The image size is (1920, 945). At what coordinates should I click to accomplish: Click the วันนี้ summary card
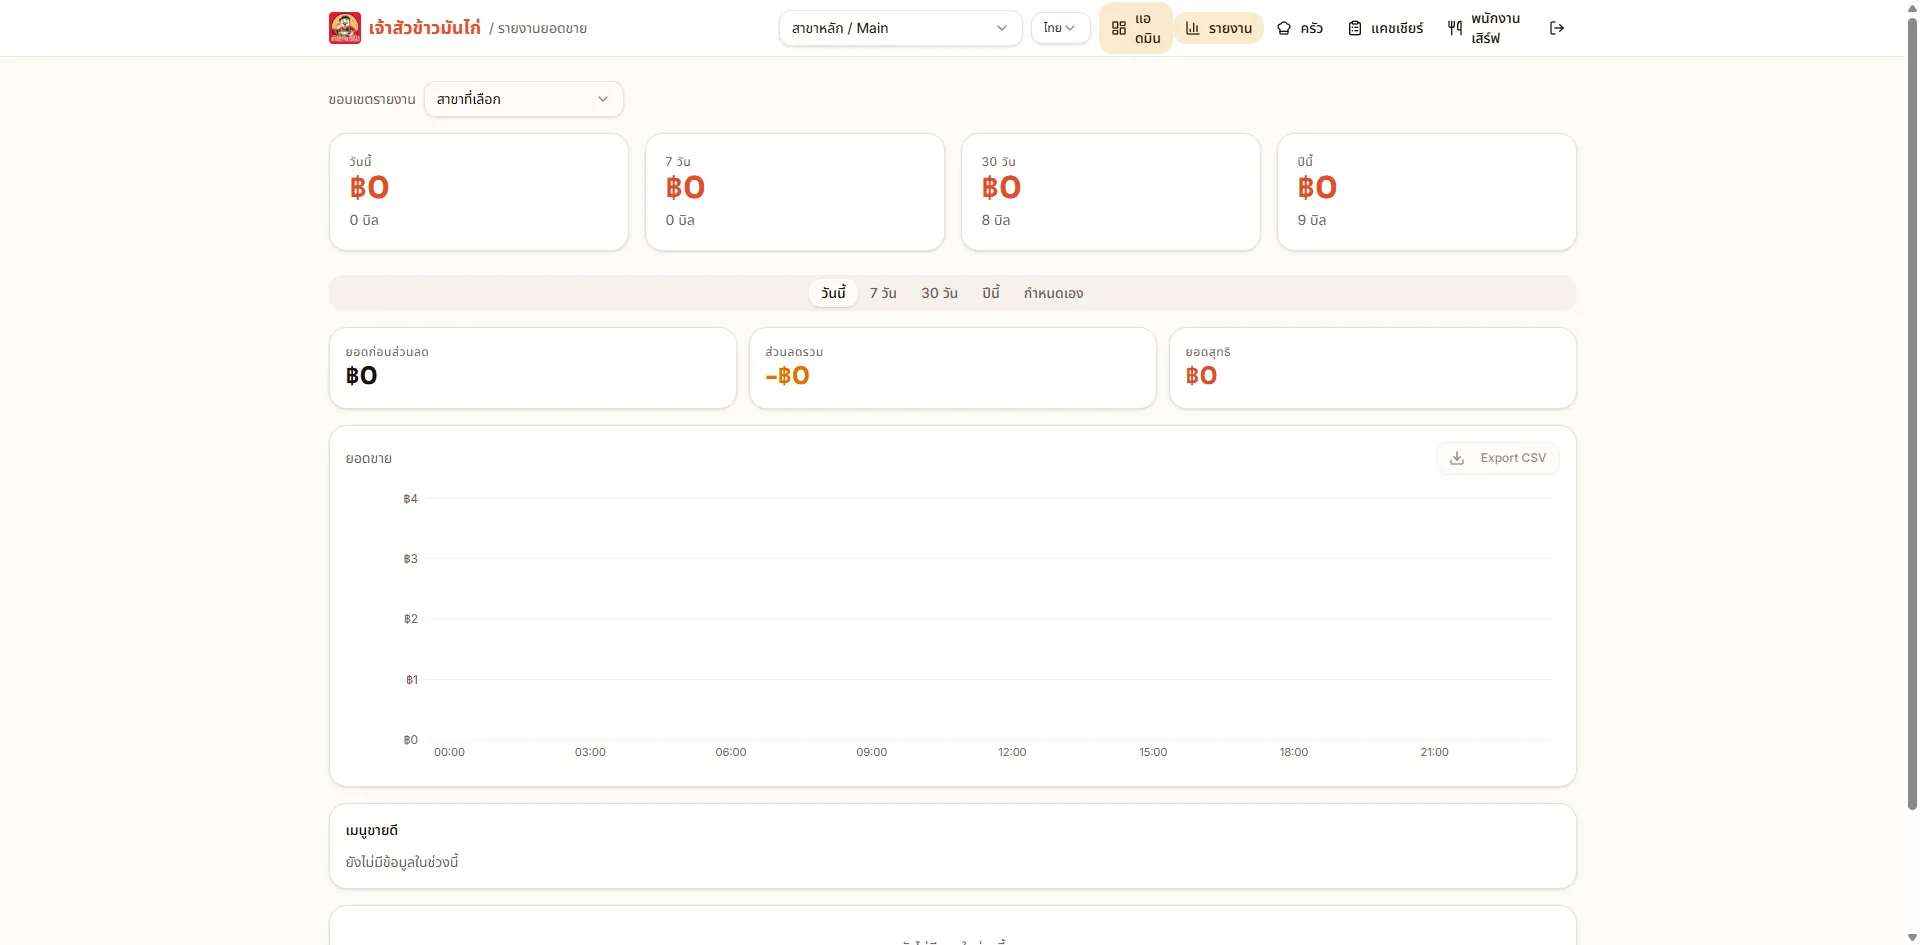coord(479,192)
